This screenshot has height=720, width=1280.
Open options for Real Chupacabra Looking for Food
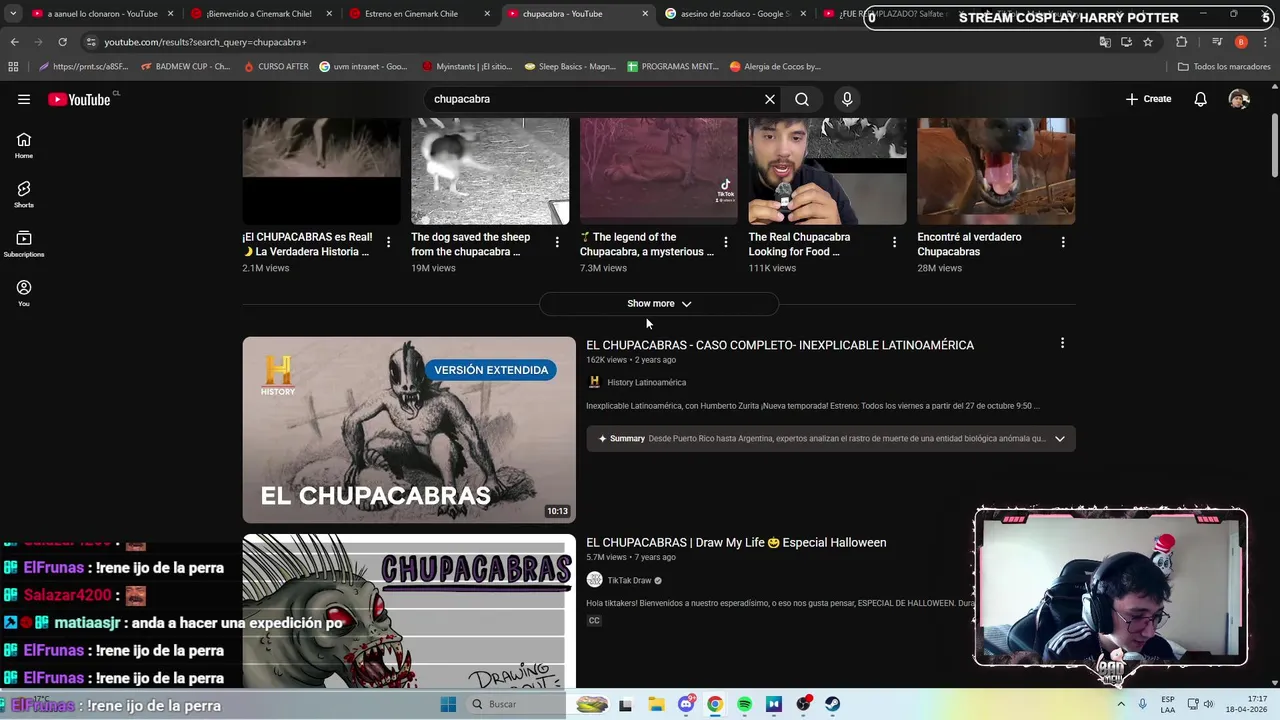coord(894,242)
